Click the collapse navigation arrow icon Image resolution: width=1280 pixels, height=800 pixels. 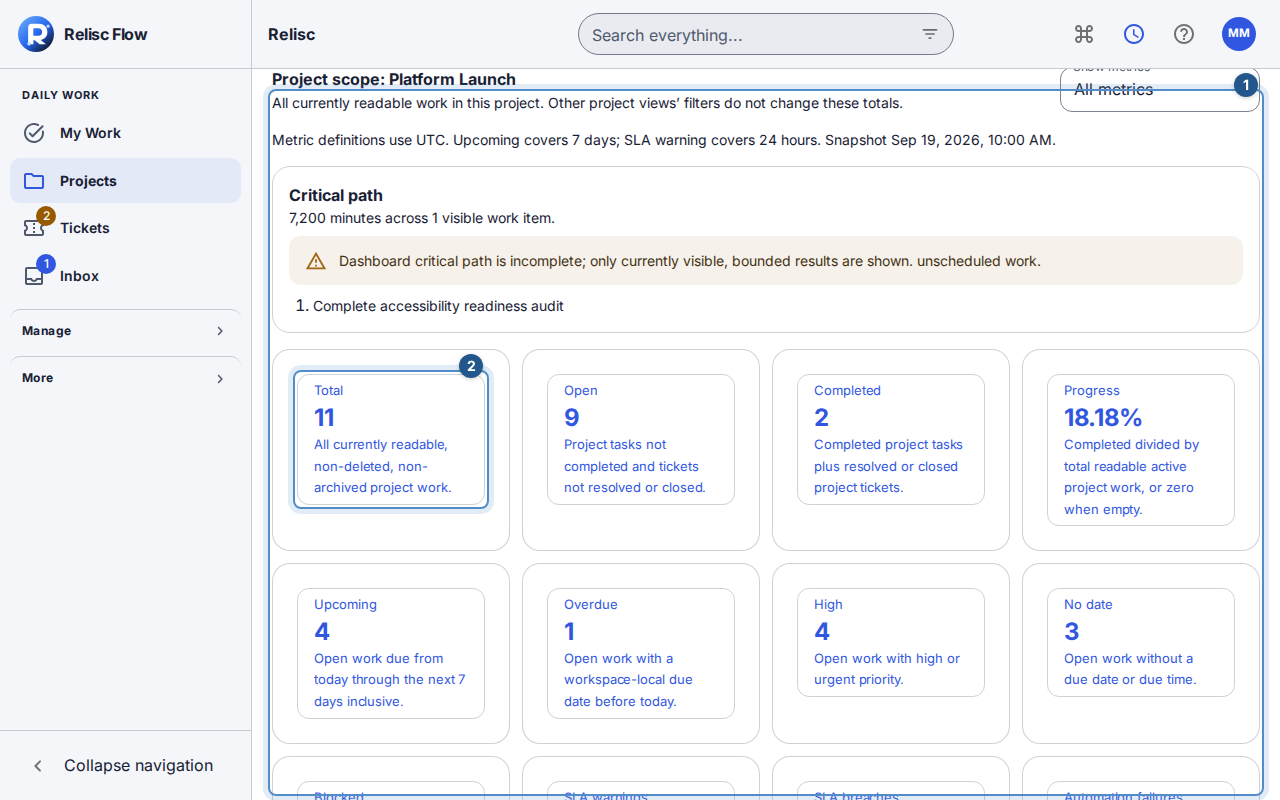38,766
